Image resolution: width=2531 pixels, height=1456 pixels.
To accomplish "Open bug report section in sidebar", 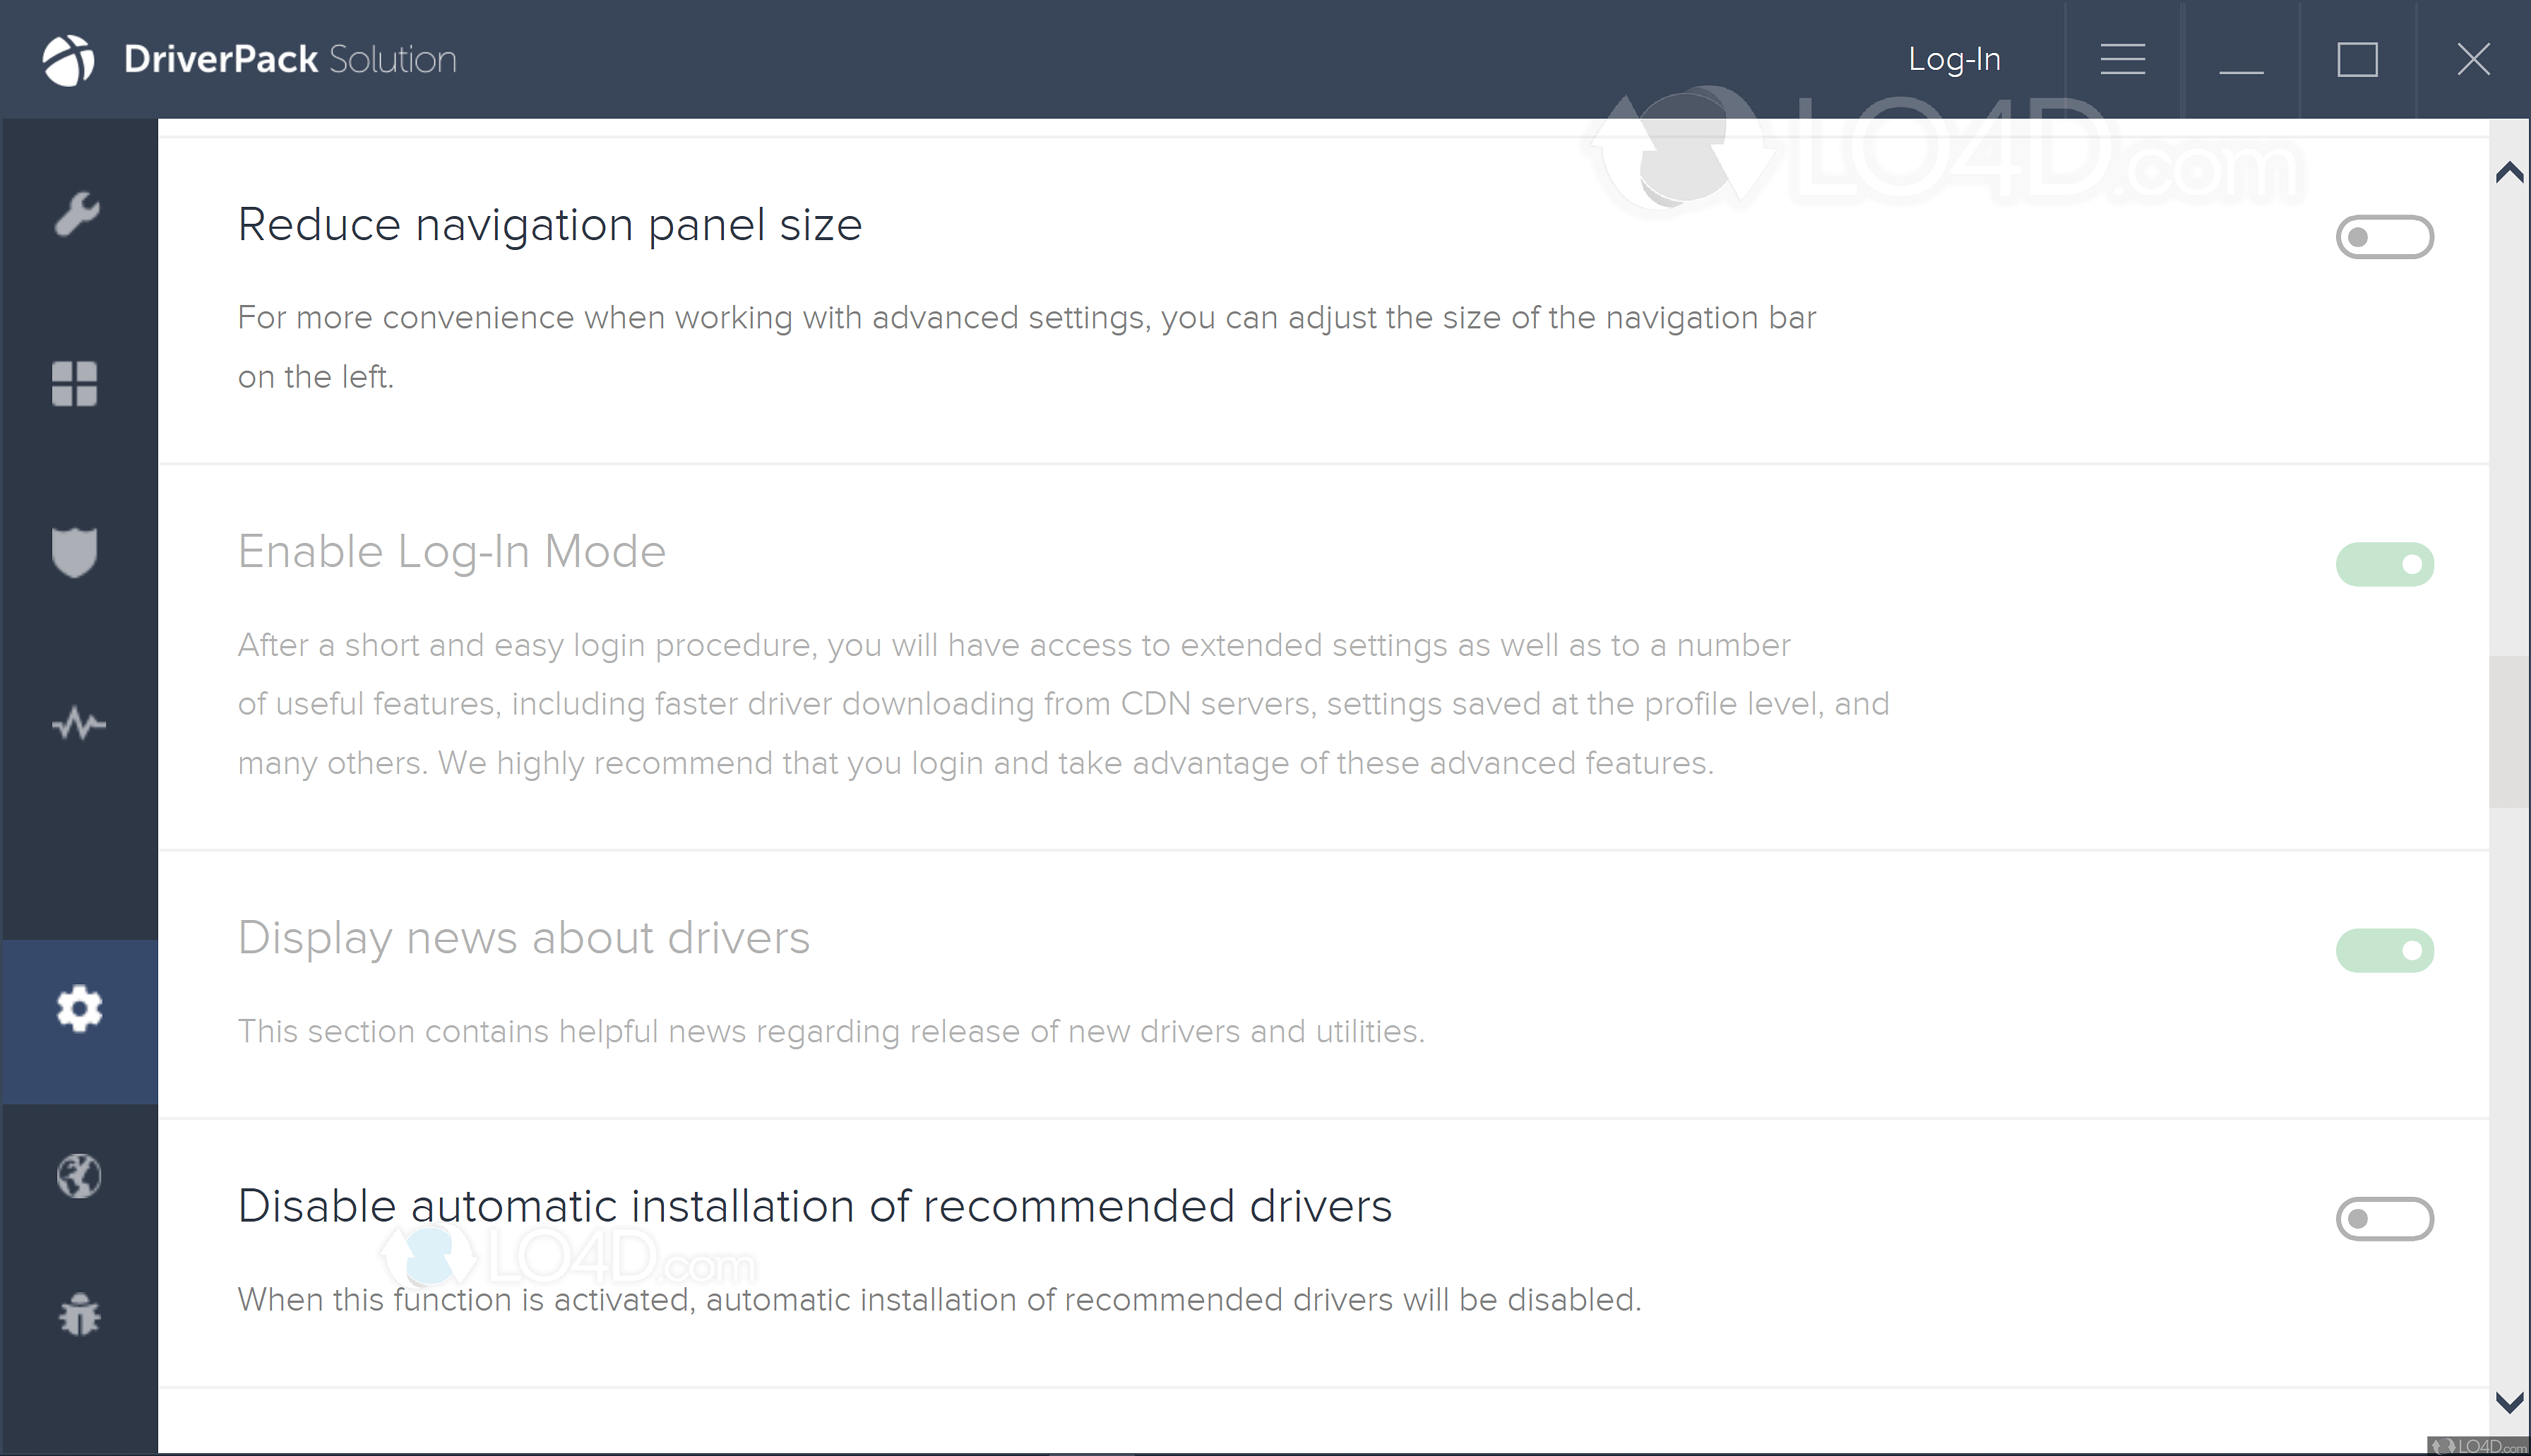I will click(79, 1315).
